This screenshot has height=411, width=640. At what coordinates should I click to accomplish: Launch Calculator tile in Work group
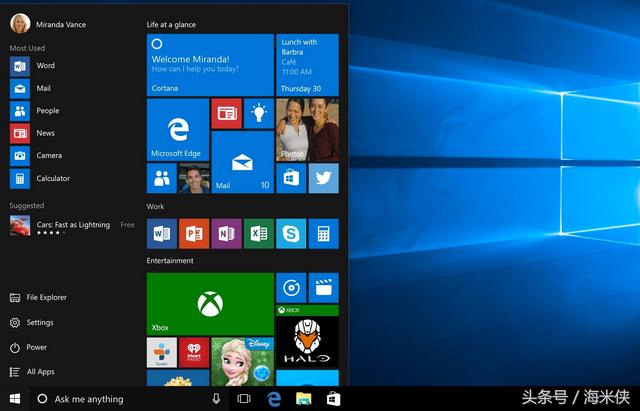coord(324,234)
